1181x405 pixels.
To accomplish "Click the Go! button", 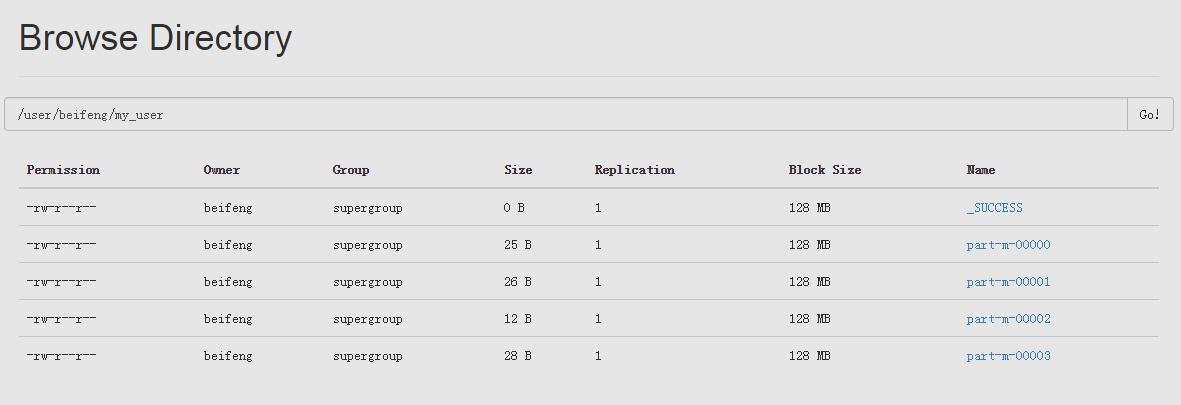I will (1150, 114).
